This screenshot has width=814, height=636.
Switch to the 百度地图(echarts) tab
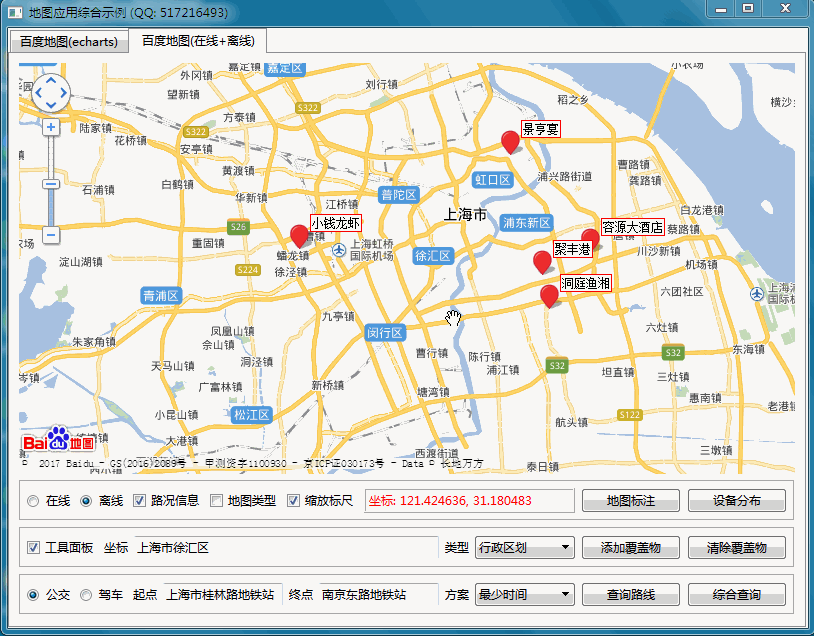click(69, 42)
